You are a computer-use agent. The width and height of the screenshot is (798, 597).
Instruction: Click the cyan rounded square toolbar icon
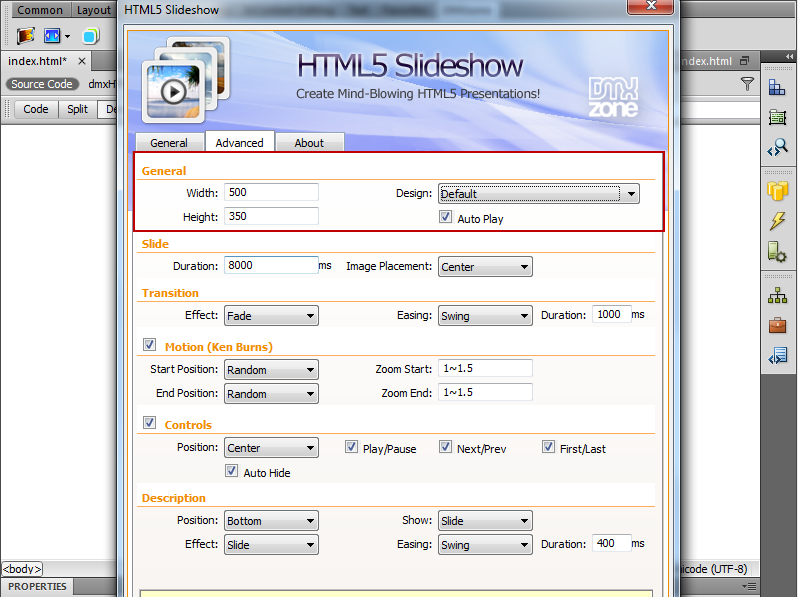(91, 36)
